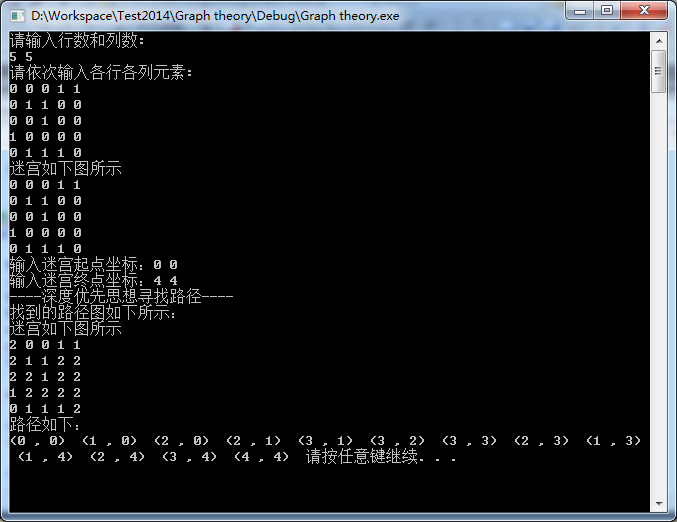Click the start coordinate '0 0' line
The height and width of the screenshot is (522, 677).
[93, 265]
